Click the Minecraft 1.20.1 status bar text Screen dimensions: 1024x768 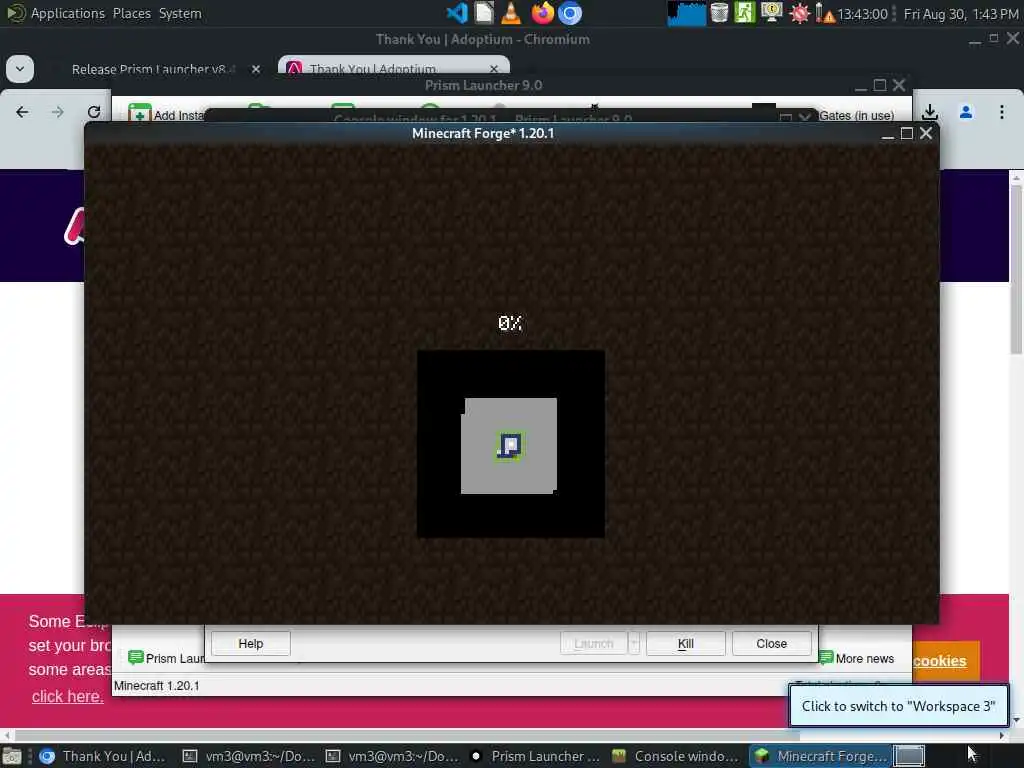click(157, 686)
